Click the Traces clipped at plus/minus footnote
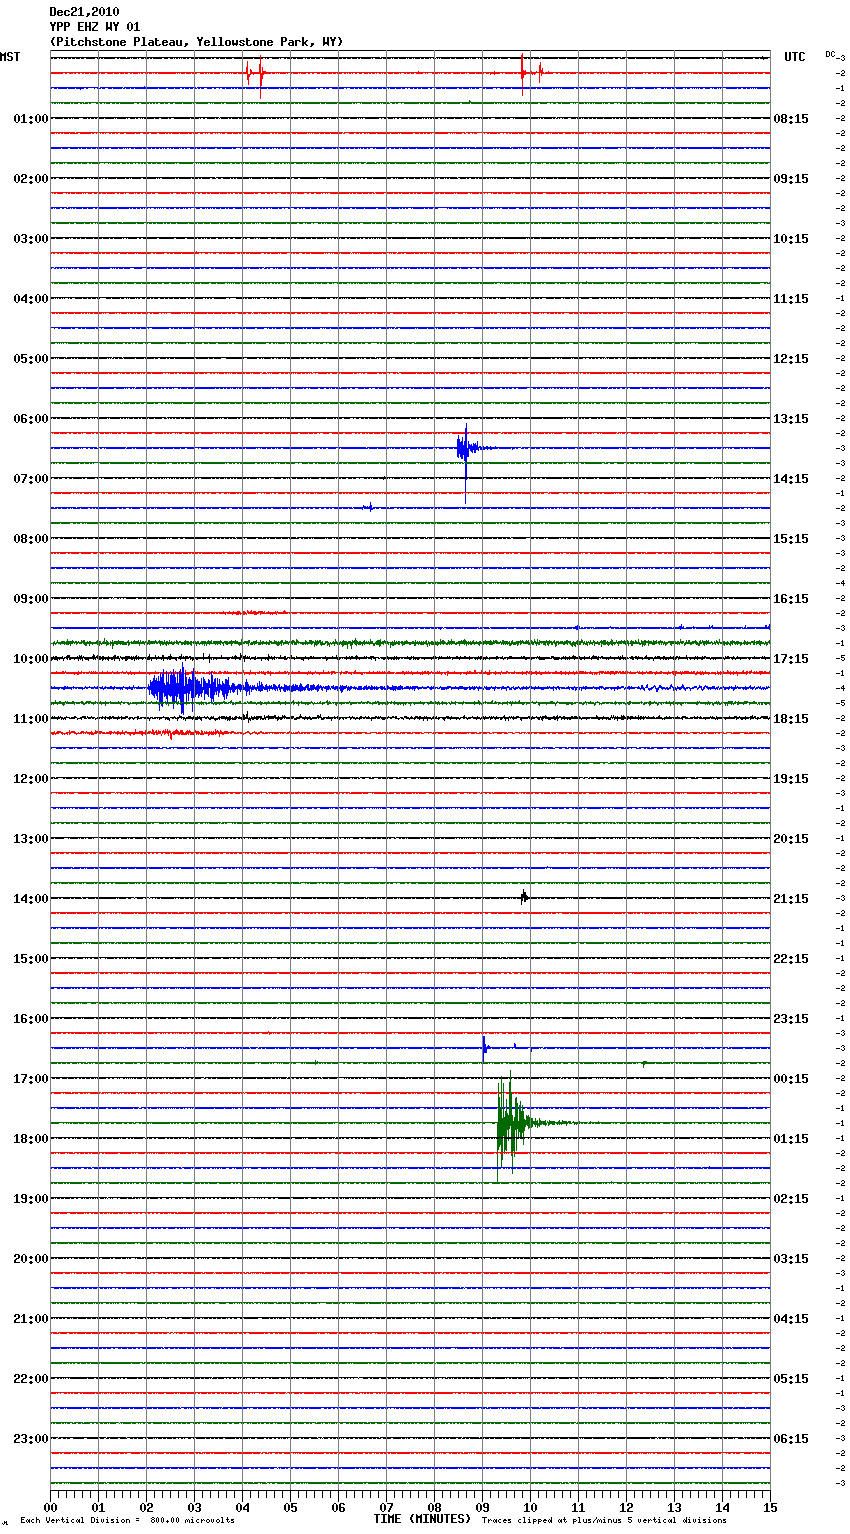This screenshot has height=1534, width=850. pos(604,1521)
